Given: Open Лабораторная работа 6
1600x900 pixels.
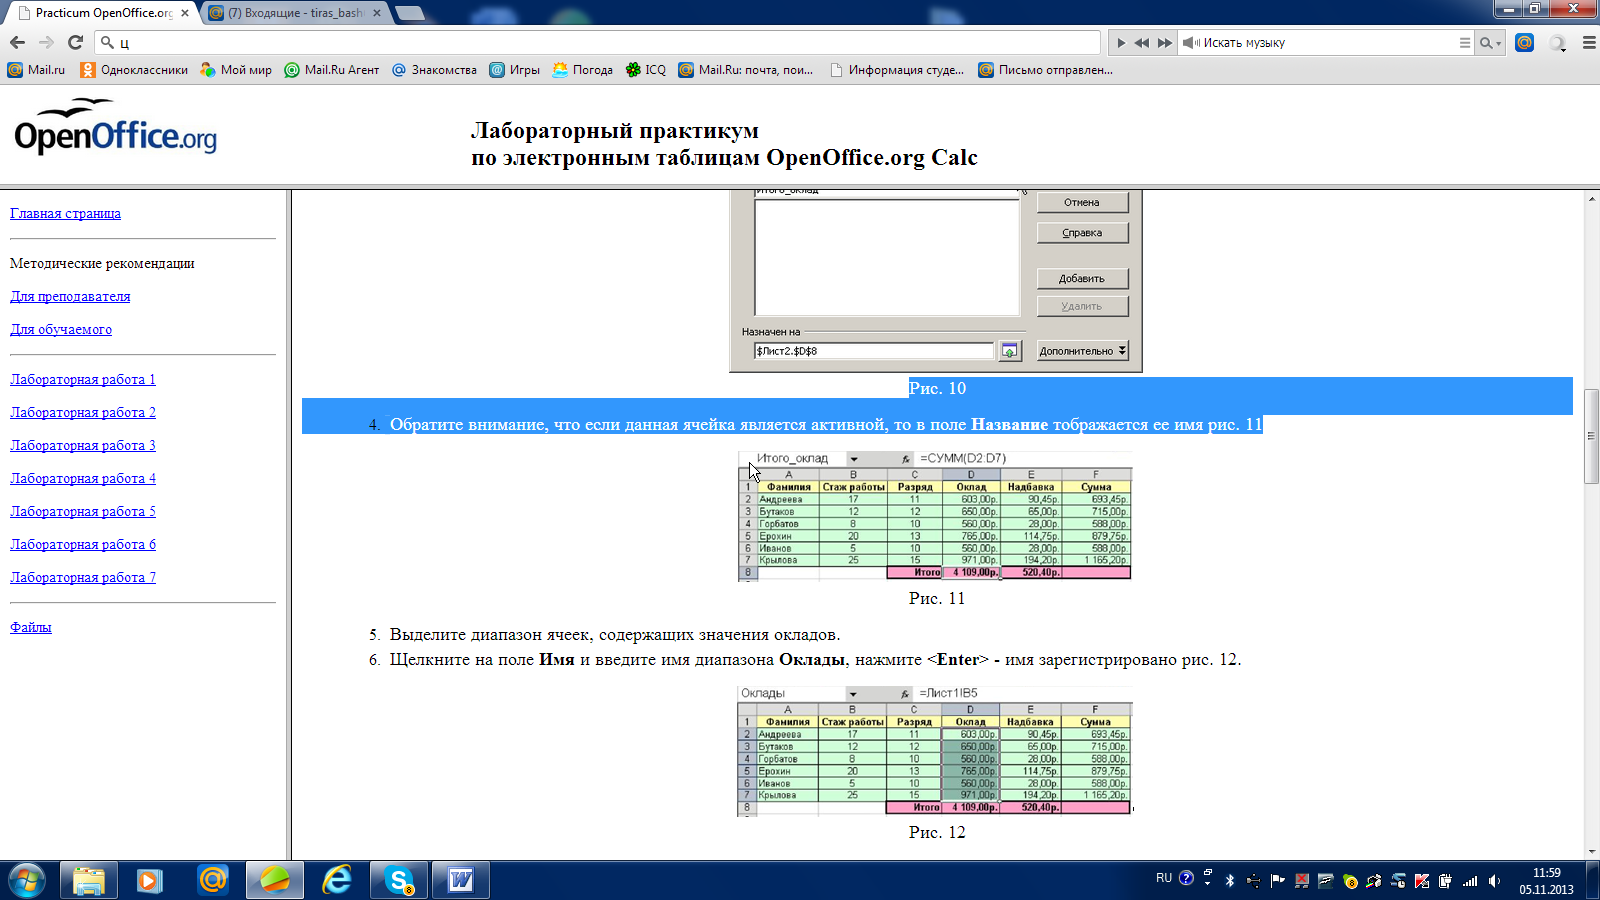Looking at the screenshot, I should (83, 544).
